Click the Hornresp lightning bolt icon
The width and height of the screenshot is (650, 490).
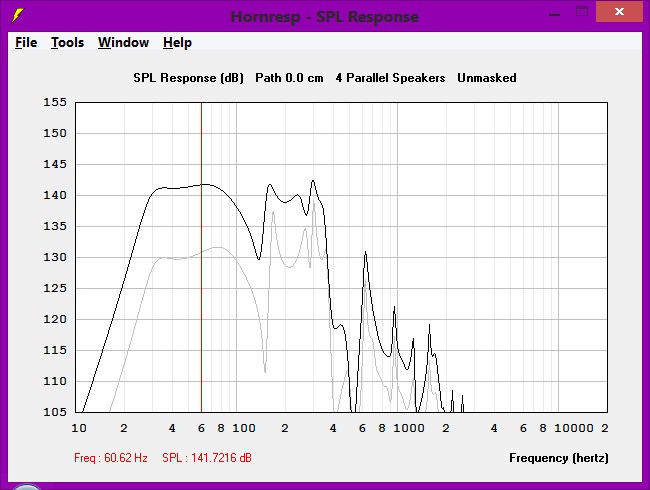pos(17,15)
